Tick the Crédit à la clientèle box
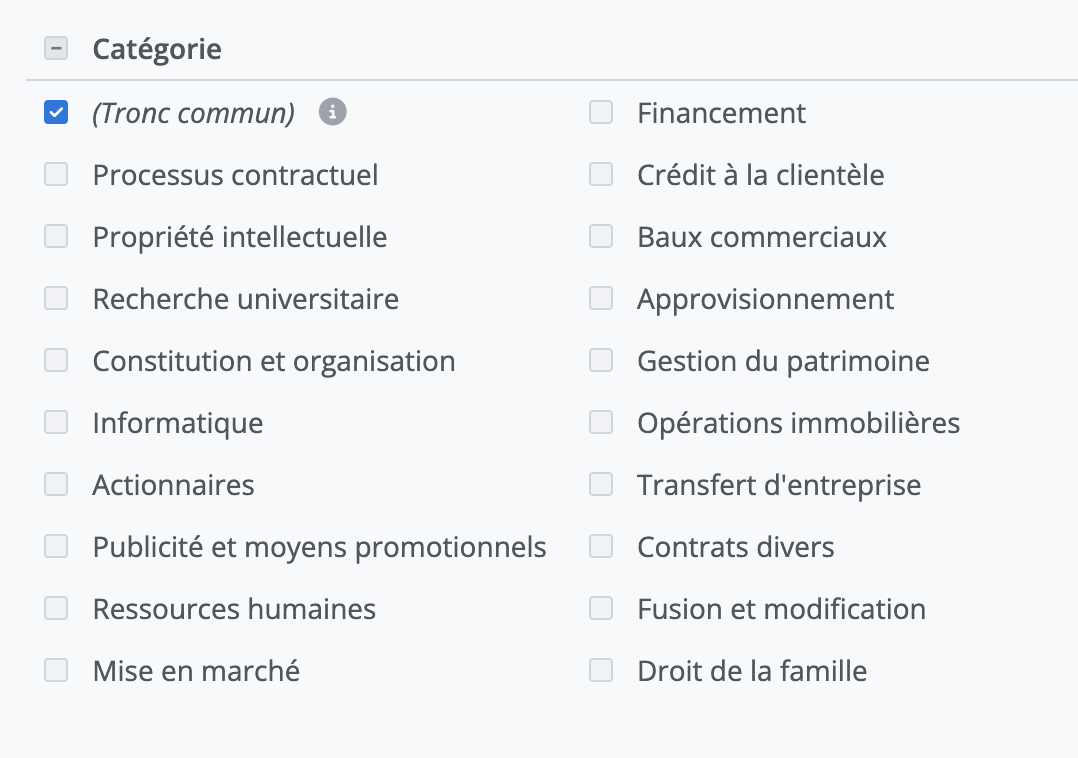This screenshot has height=758, width=1078. tap(601, 175)
